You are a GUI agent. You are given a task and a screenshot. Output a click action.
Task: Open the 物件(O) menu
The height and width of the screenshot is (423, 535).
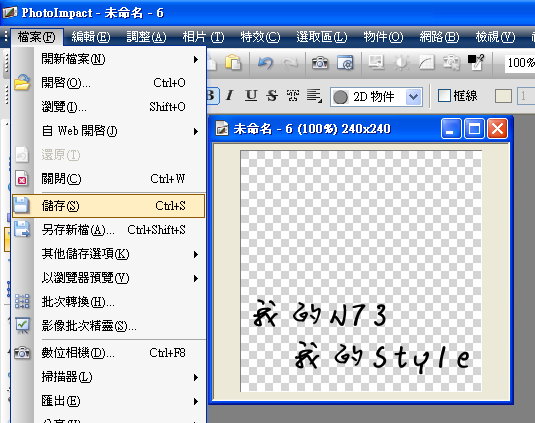coord(383,37)
